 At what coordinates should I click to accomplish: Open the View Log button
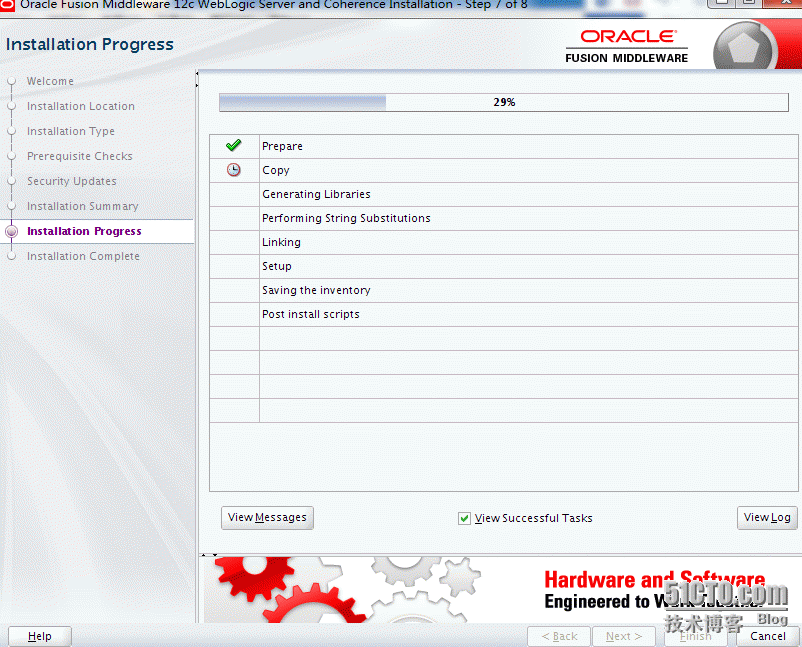tap(767, 518)
